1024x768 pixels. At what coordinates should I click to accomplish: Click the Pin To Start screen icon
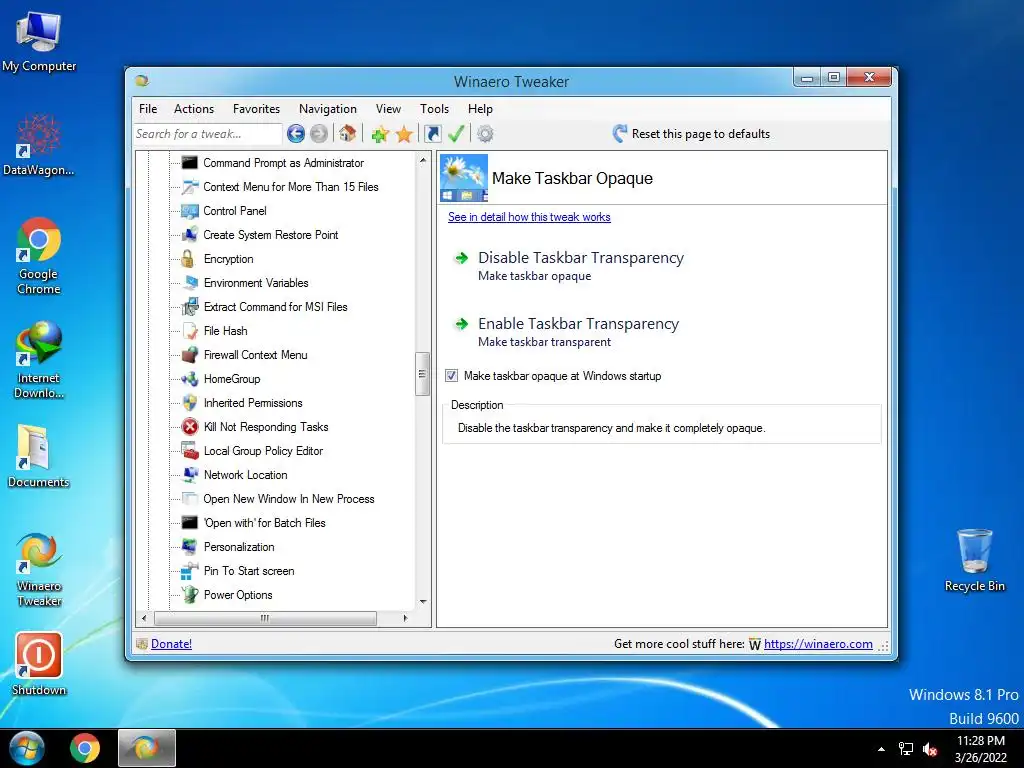pyautogui.click(x=190, y=571)
